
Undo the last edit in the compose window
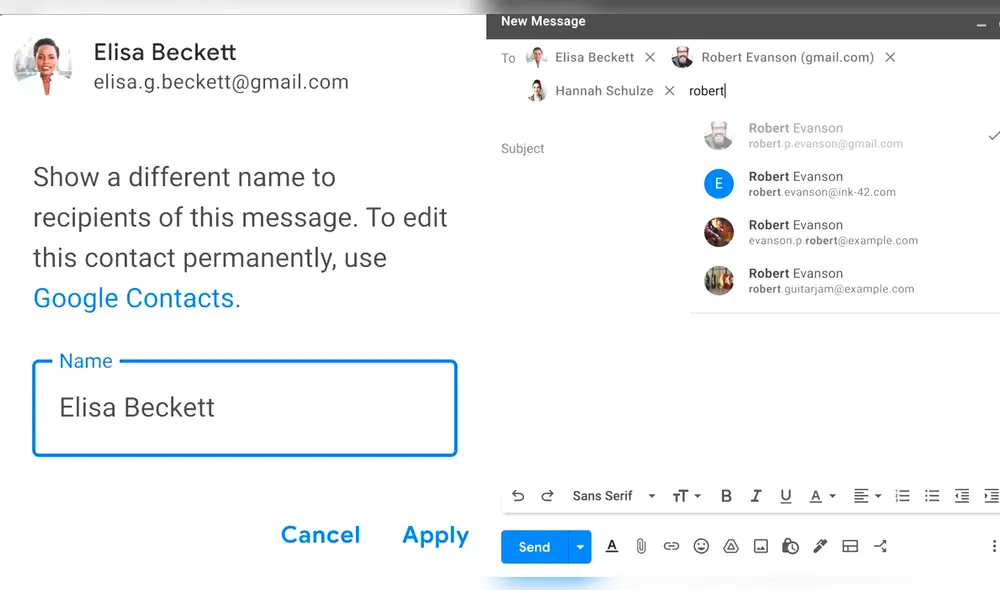coord(518,495)
